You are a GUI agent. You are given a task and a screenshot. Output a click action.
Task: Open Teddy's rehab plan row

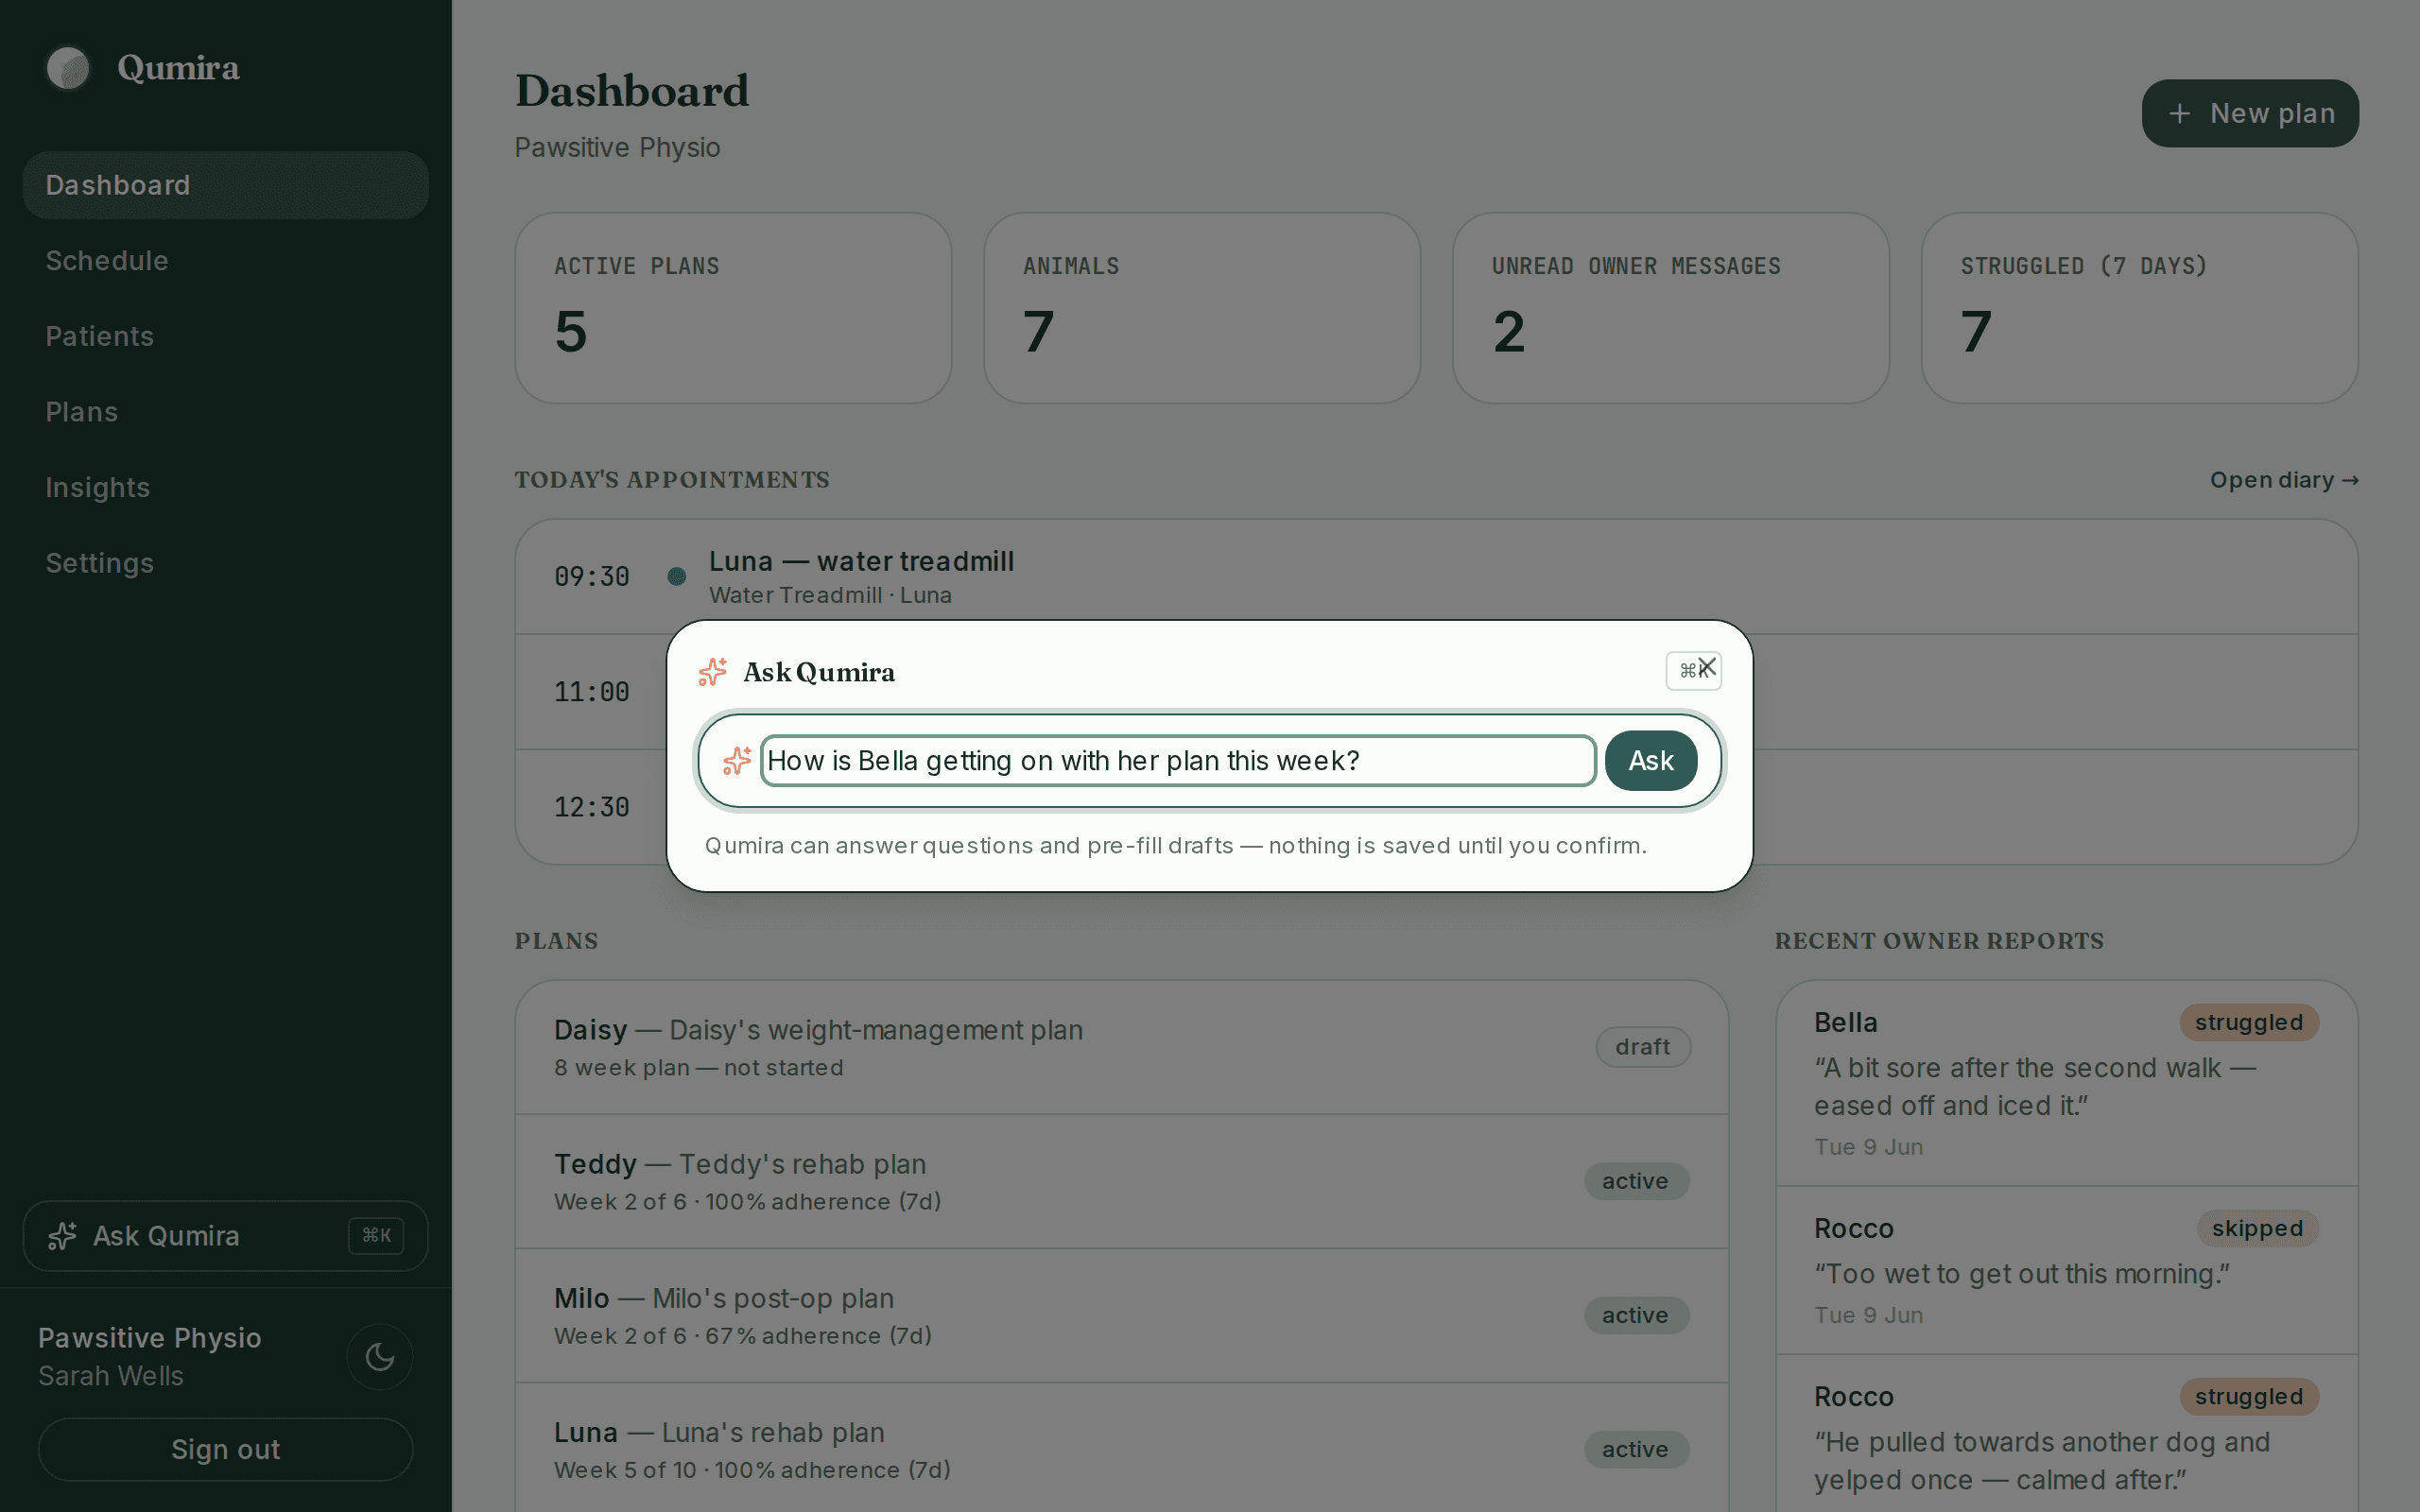(x=1122, y=1182)
